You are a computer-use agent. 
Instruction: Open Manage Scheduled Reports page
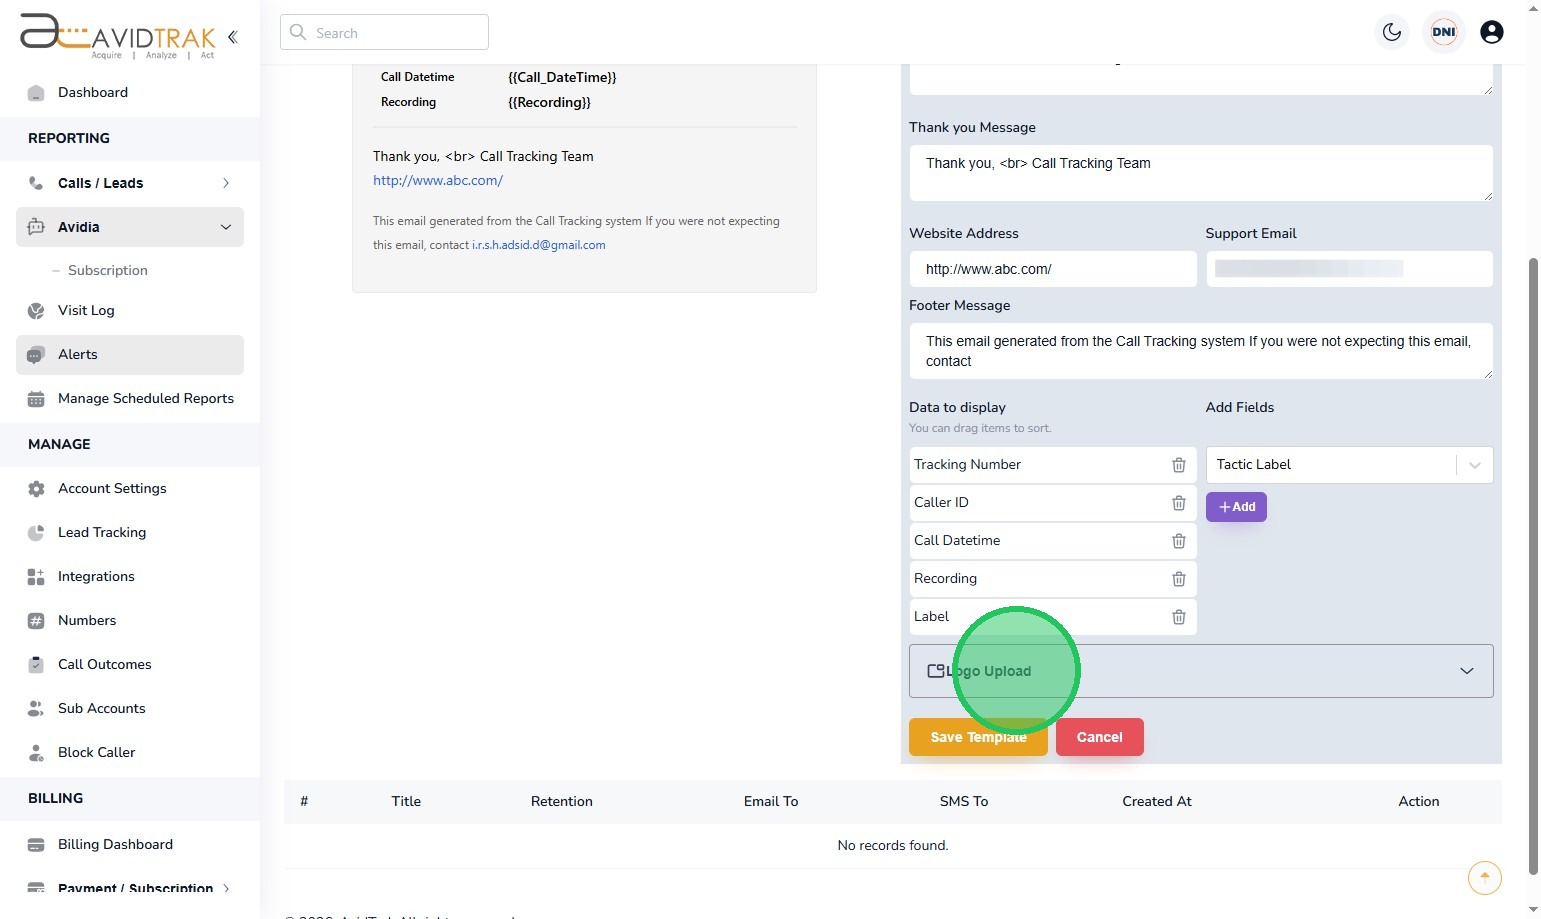(145, 398)
